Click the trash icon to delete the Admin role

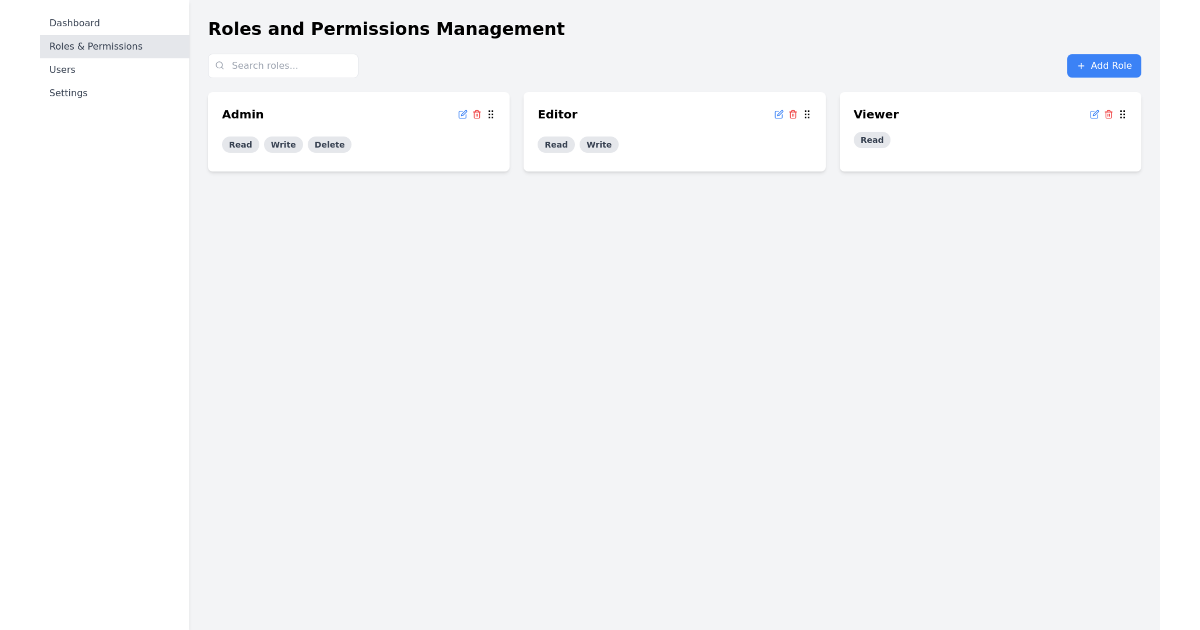[x=477, y=114]
